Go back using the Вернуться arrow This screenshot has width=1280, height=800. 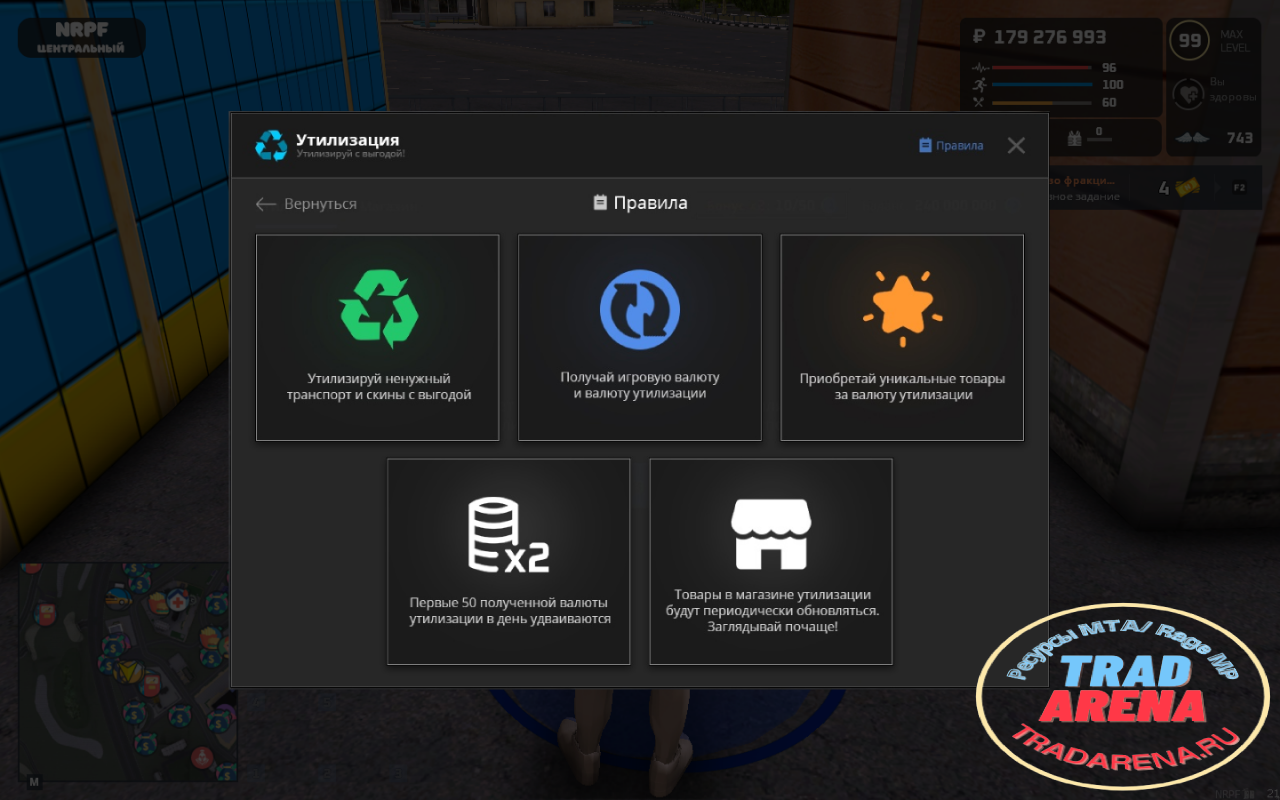pos(306,204)
